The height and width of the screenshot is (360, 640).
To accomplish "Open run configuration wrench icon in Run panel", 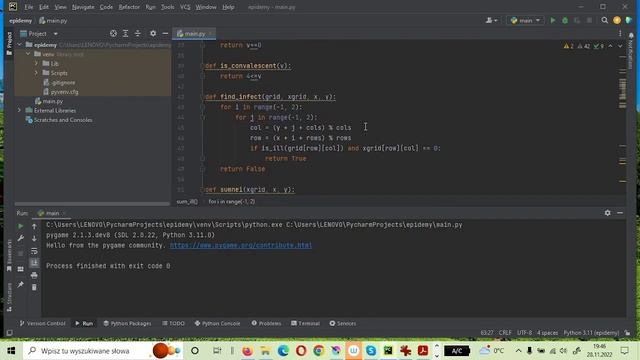I will 20,238.
